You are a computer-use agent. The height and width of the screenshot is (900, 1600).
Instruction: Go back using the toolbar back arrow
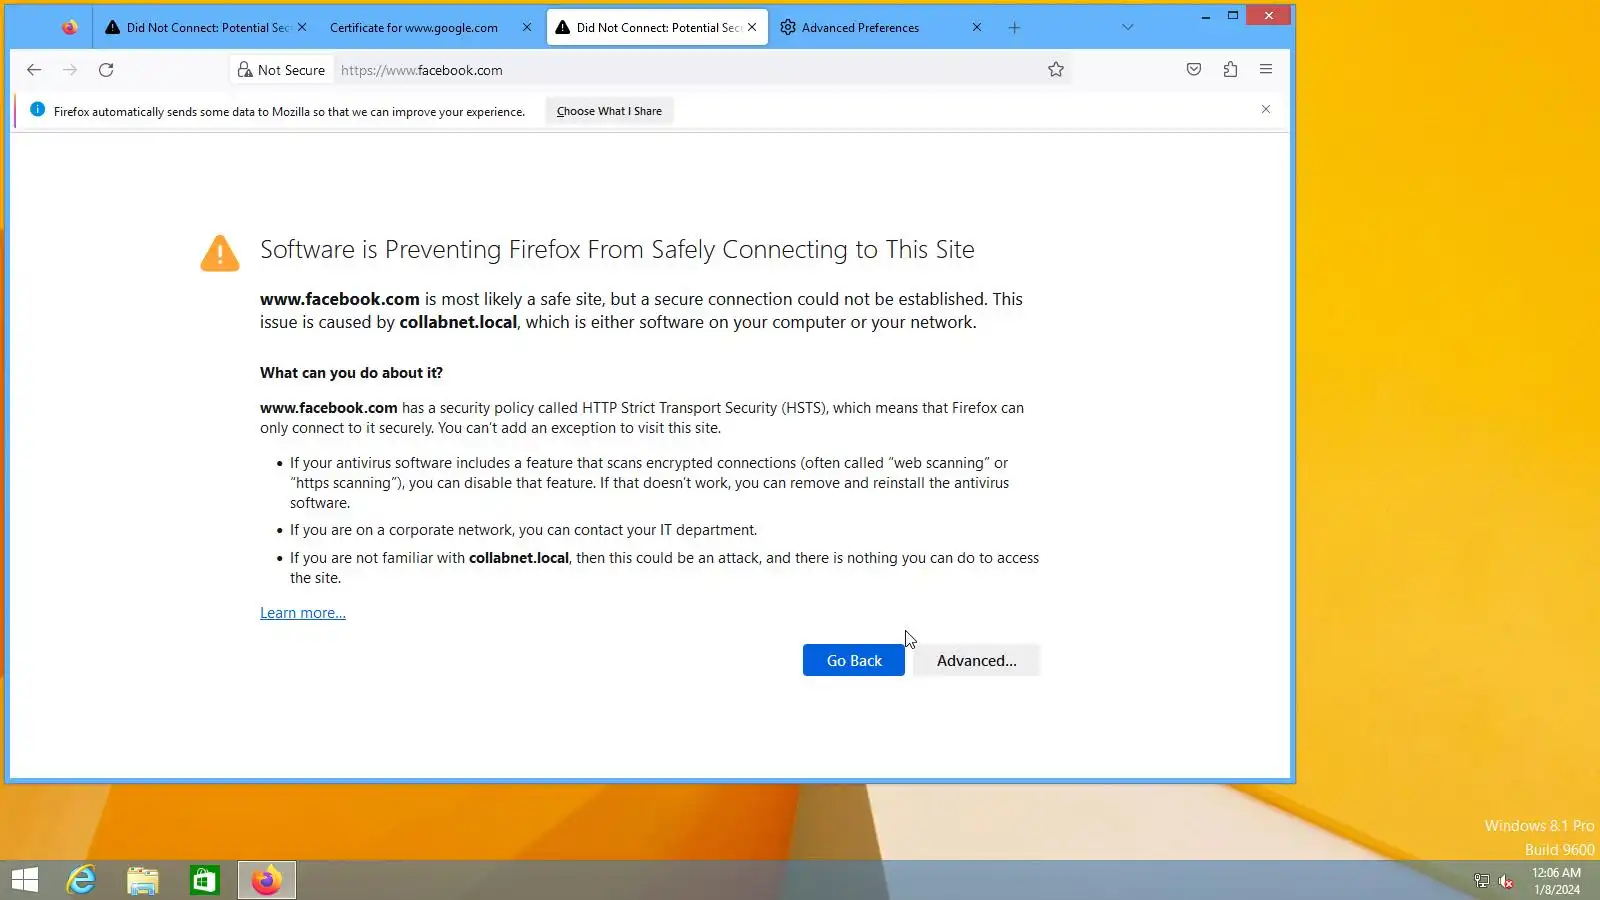(34, 70)
